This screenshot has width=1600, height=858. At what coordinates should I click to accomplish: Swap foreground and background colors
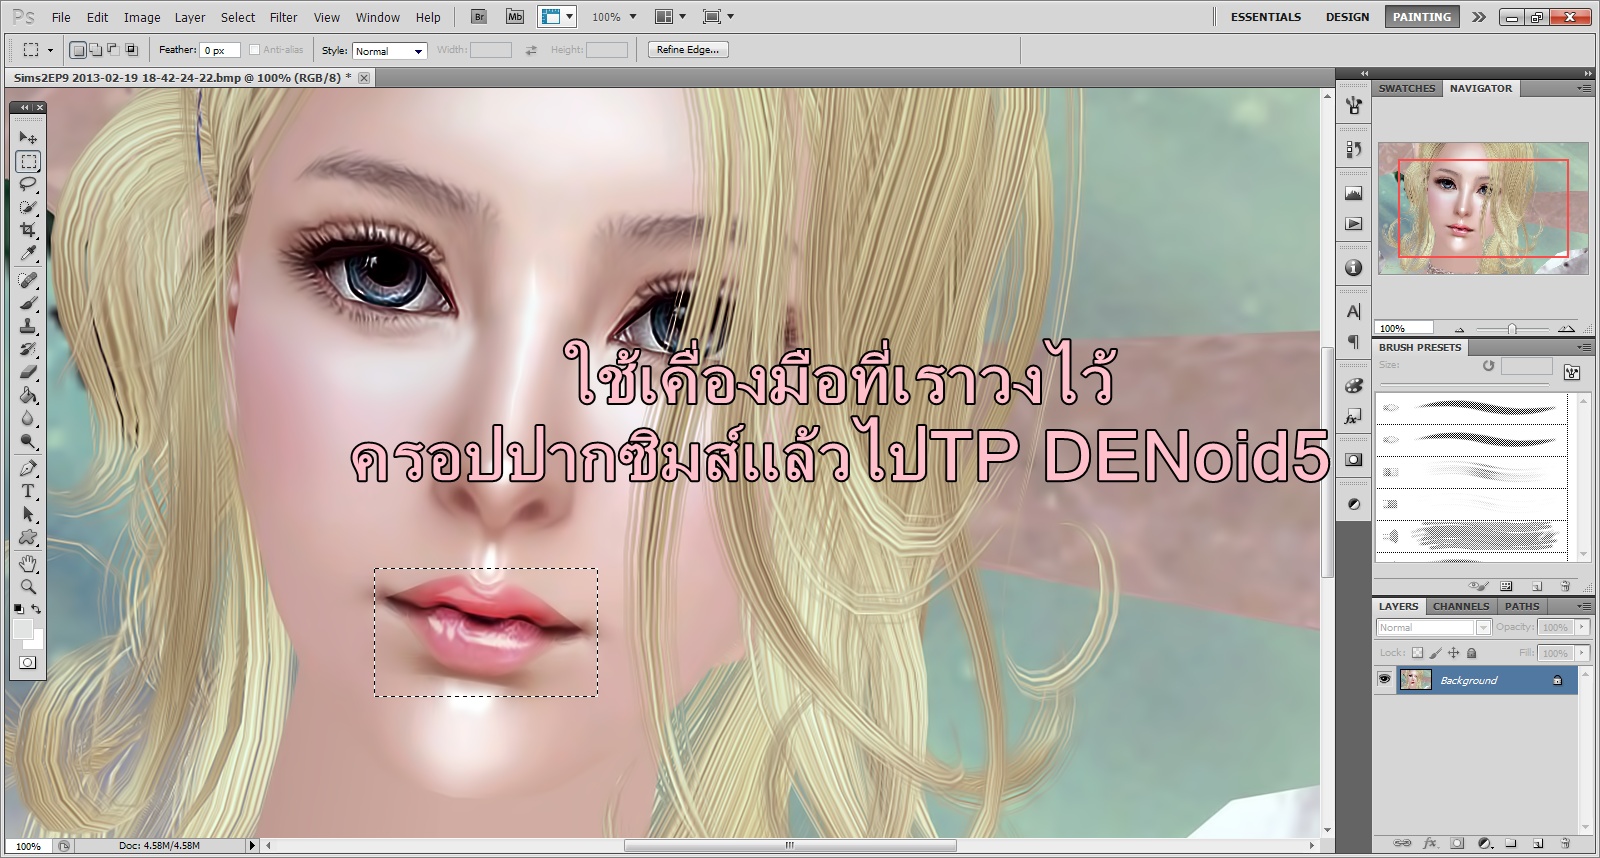37,608
